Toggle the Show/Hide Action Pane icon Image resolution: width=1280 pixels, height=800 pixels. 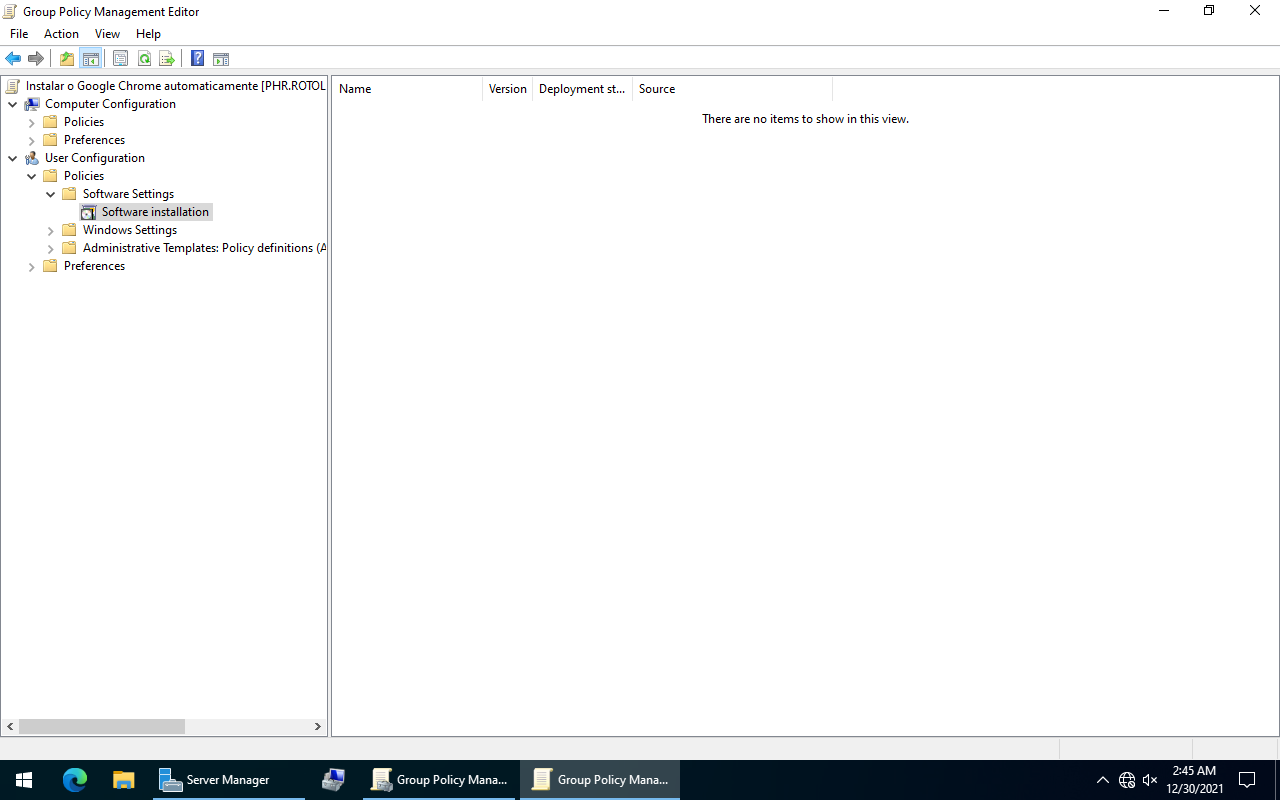pyautogui.click(x=221, y=59)
